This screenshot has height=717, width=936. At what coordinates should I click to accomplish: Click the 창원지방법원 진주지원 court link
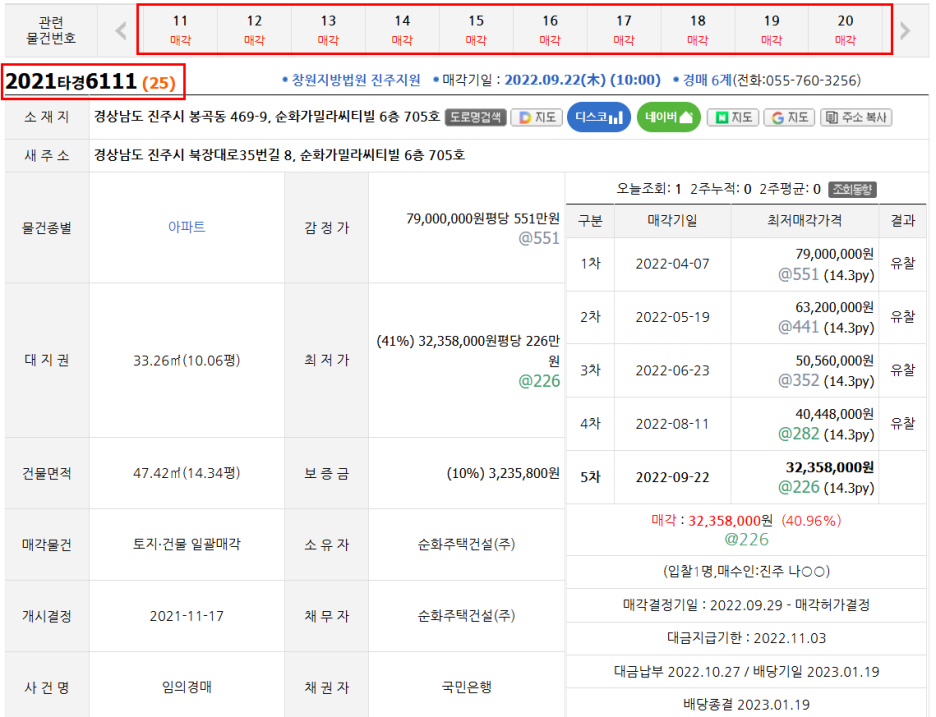coord(356,80)
